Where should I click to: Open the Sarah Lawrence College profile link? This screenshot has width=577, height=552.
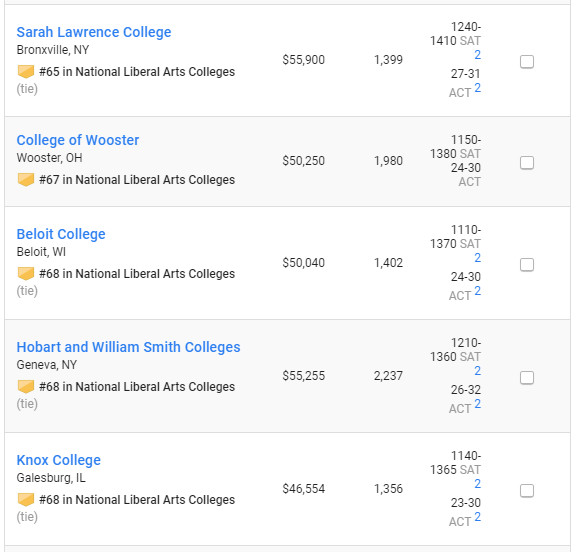[94, 32]
